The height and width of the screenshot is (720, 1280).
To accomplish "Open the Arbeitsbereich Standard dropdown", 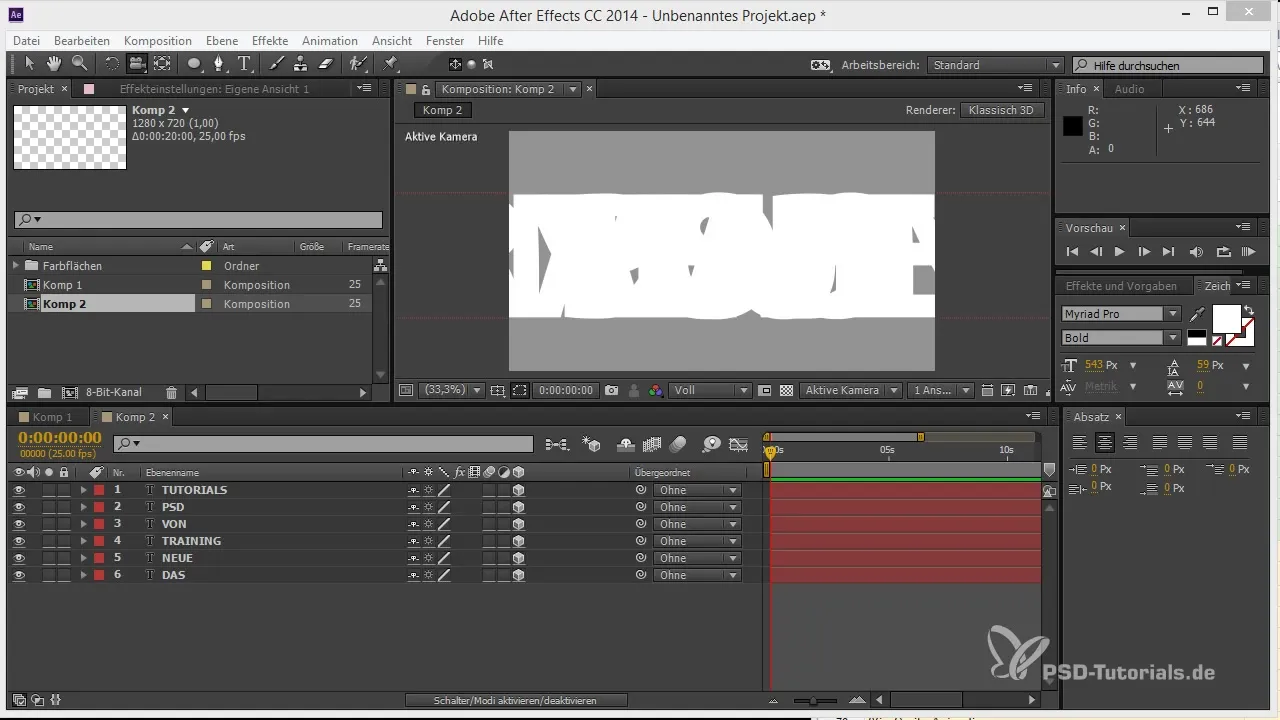I will [995, 65].
